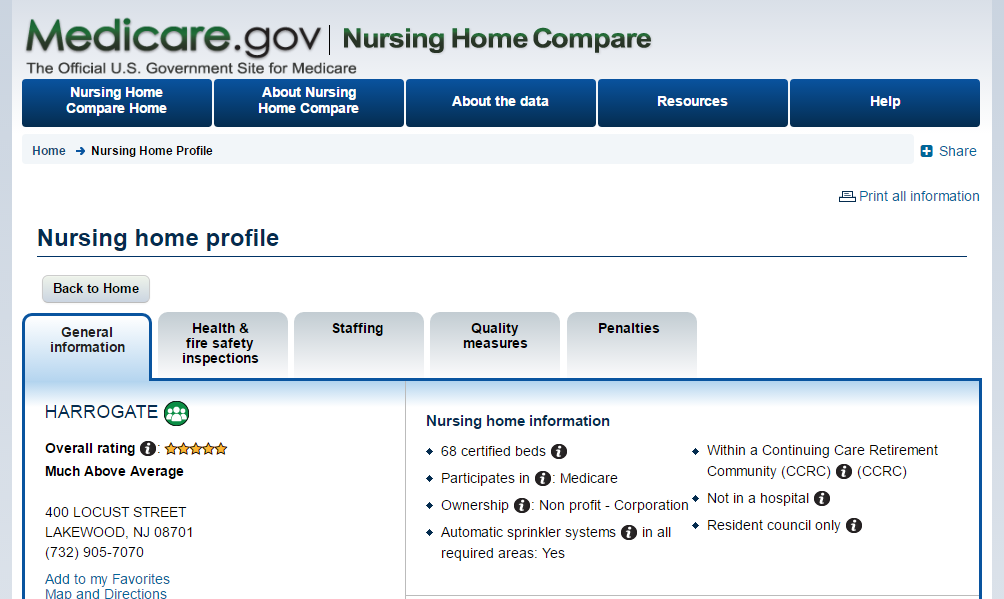Open the Health & fire safety inspections tab
This screenshot has width=1004, height=599.
pyautogui.click(x=221, y=343)
